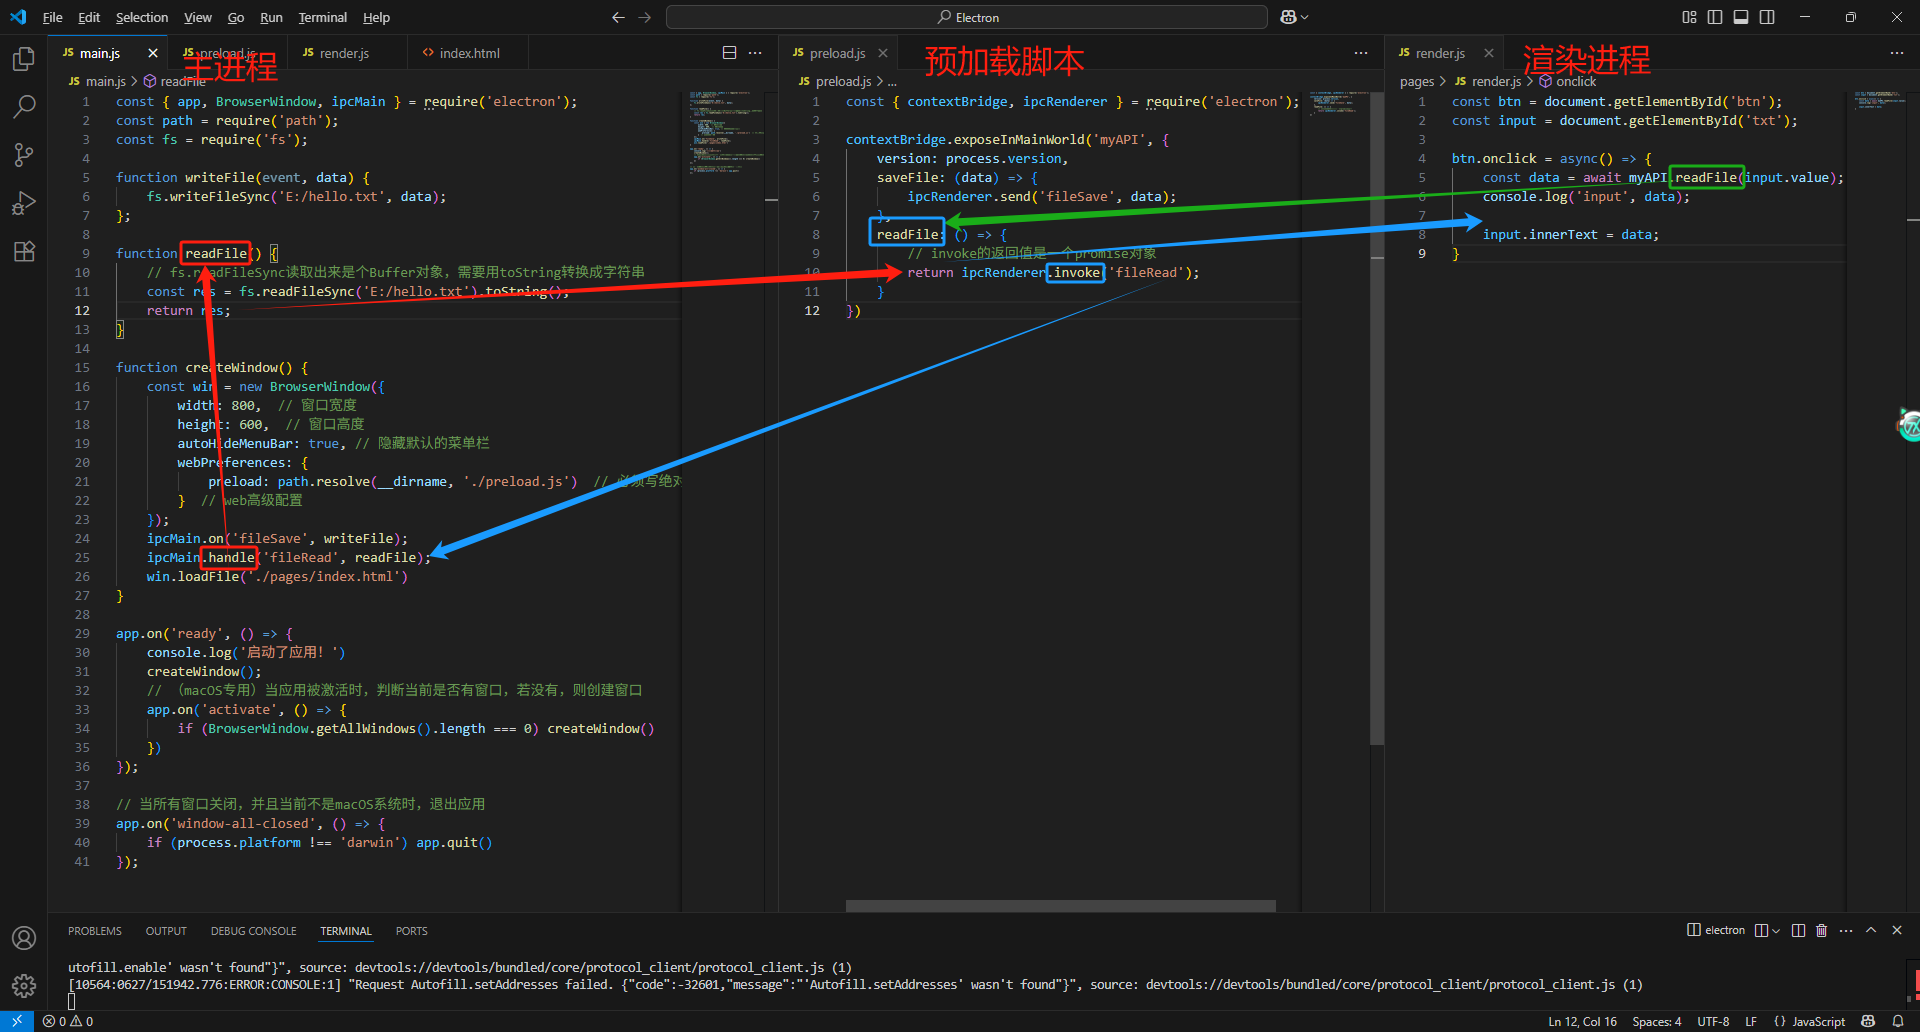
Task: Open Source Control view
Action: (24, 155)
